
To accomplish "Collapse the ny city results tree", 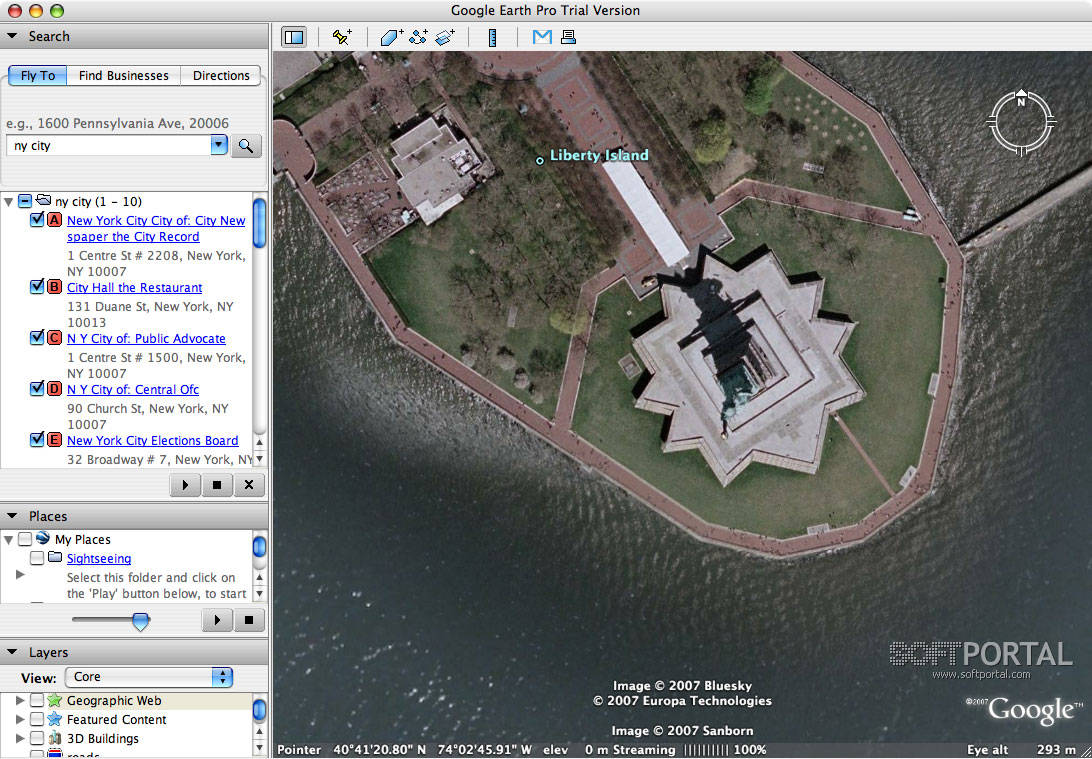I will click(x=8, y=202).
